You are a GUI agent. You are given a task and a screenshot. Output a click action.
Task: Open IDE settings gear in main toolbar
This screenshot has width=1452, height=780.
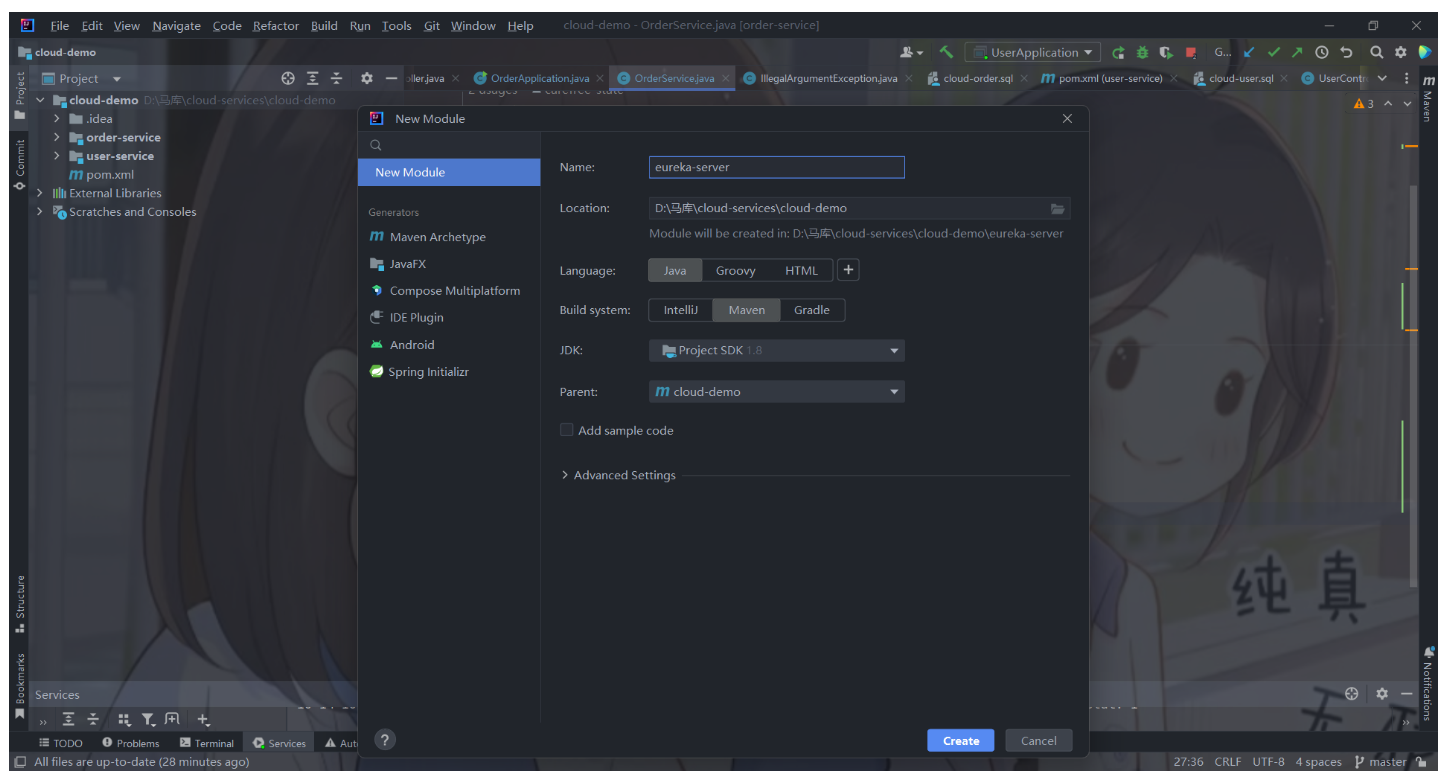point(1401,52)
